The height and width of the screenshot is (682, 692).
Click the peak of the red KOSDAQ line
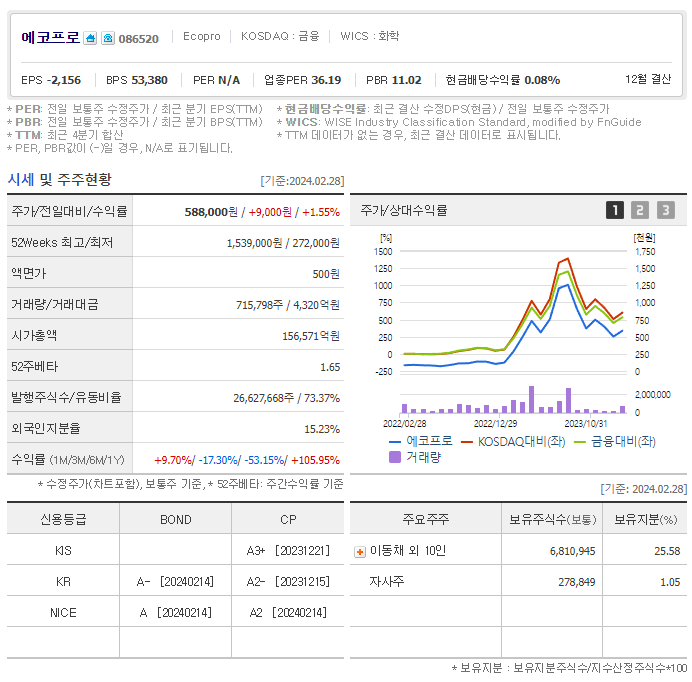coord(568,259)
